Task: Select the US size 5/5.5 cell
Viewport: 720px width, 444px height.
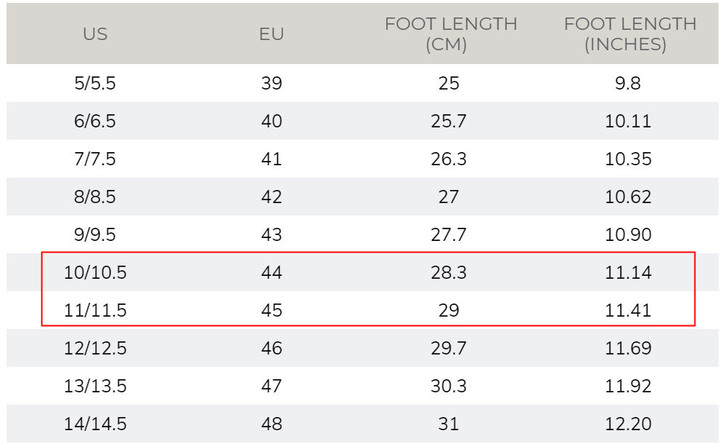Action: 95,83
